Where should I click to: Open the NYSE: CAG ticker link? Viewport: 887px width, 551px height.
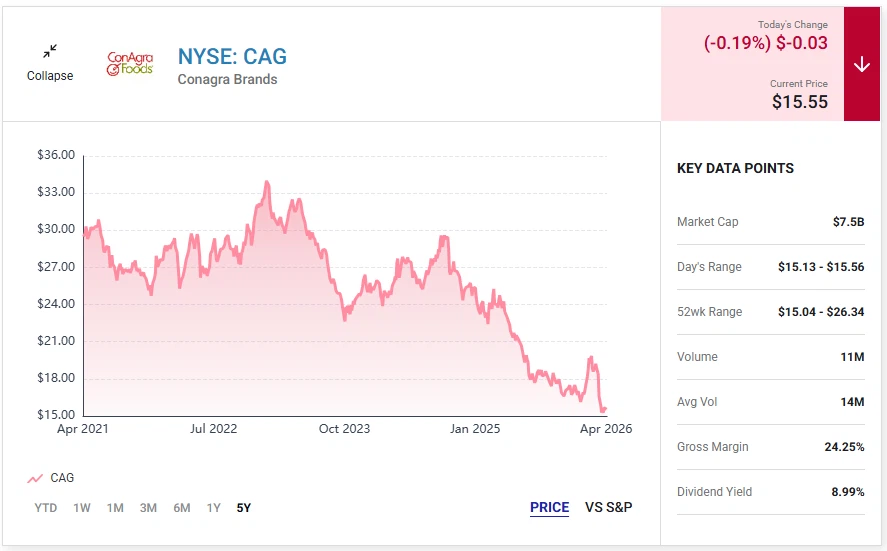[x=232, y=56]
